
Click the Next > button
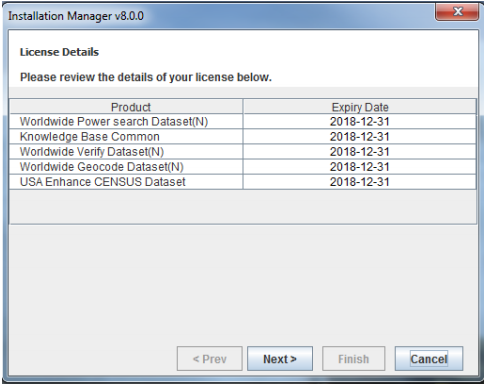pos(280,359)
